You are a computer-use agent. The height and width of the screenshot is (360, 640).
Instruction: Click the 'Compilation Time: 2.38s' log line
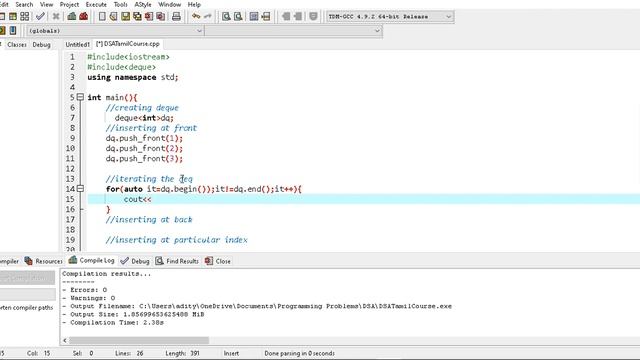tap(113, 322)
